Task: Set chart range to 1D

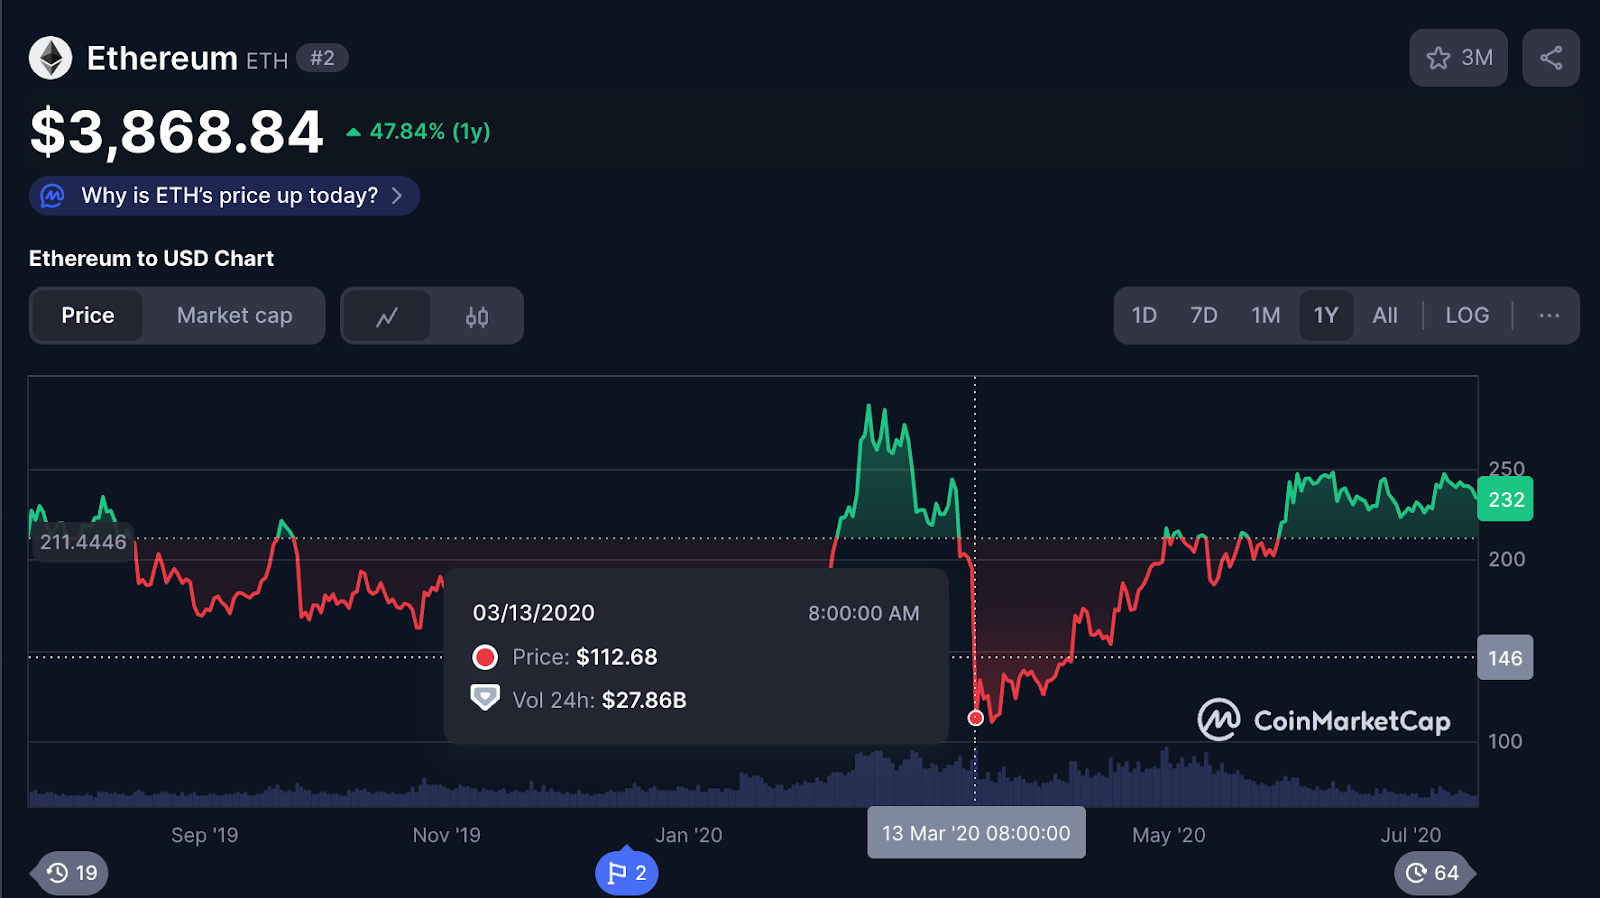Action: point(1144,316)
